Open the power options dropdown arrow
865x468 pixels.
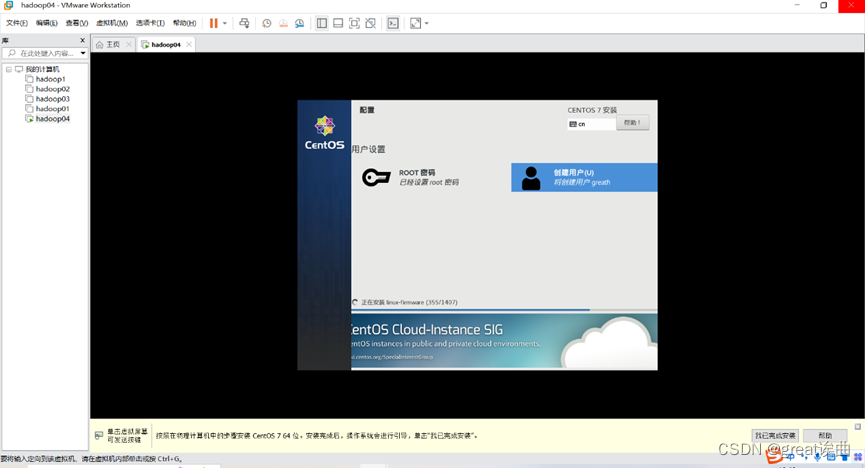click(225, 23)
